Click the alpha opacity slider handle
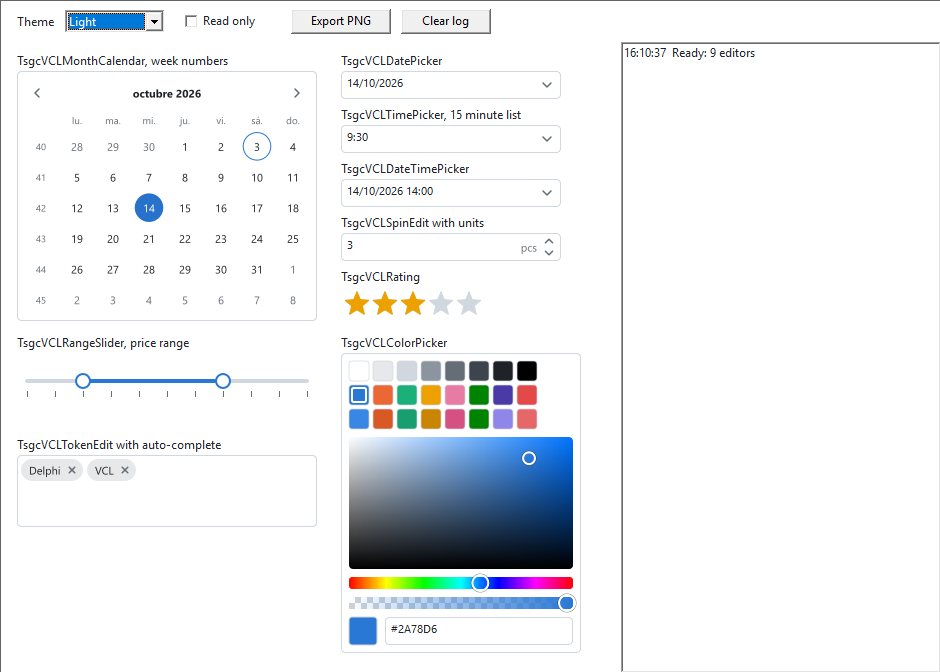 tap(566, 603)
